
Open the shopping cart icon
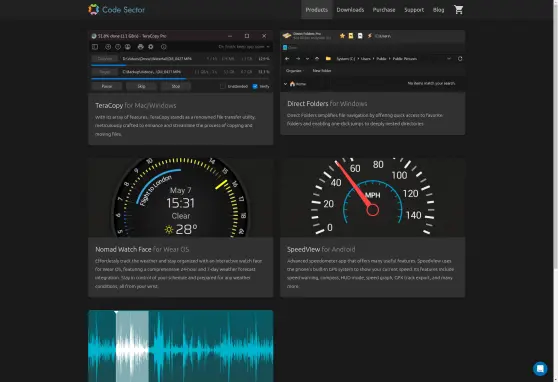coord(458,10)
